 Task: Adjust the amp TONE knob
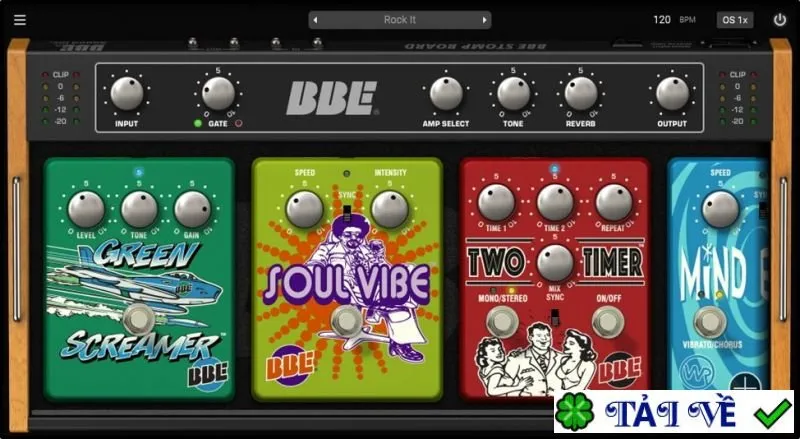513,93
